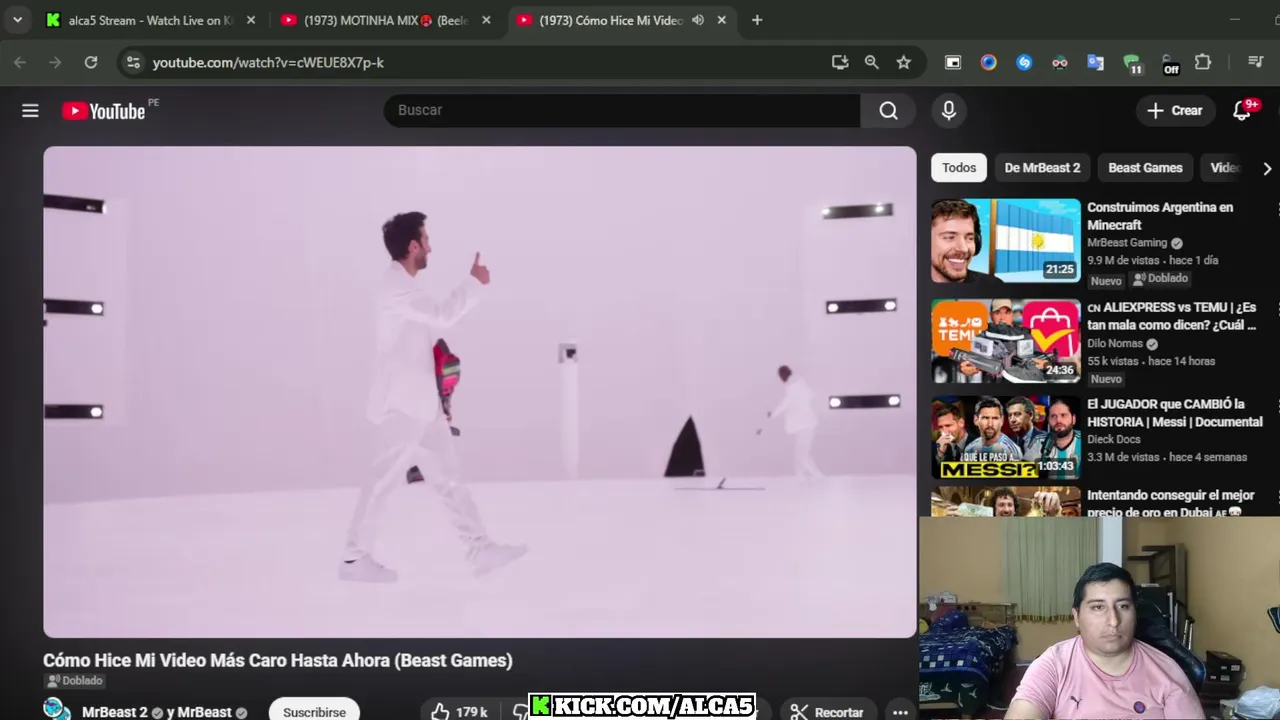The image size is (1280, 720).
Task: Open the Extensions puzzle piece menu
Action: coord(1203,62)
